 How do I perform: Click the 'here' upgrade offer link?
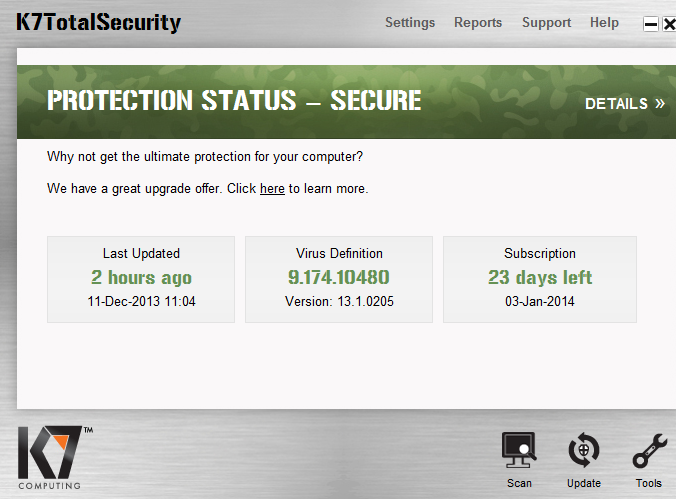(272, 188)
